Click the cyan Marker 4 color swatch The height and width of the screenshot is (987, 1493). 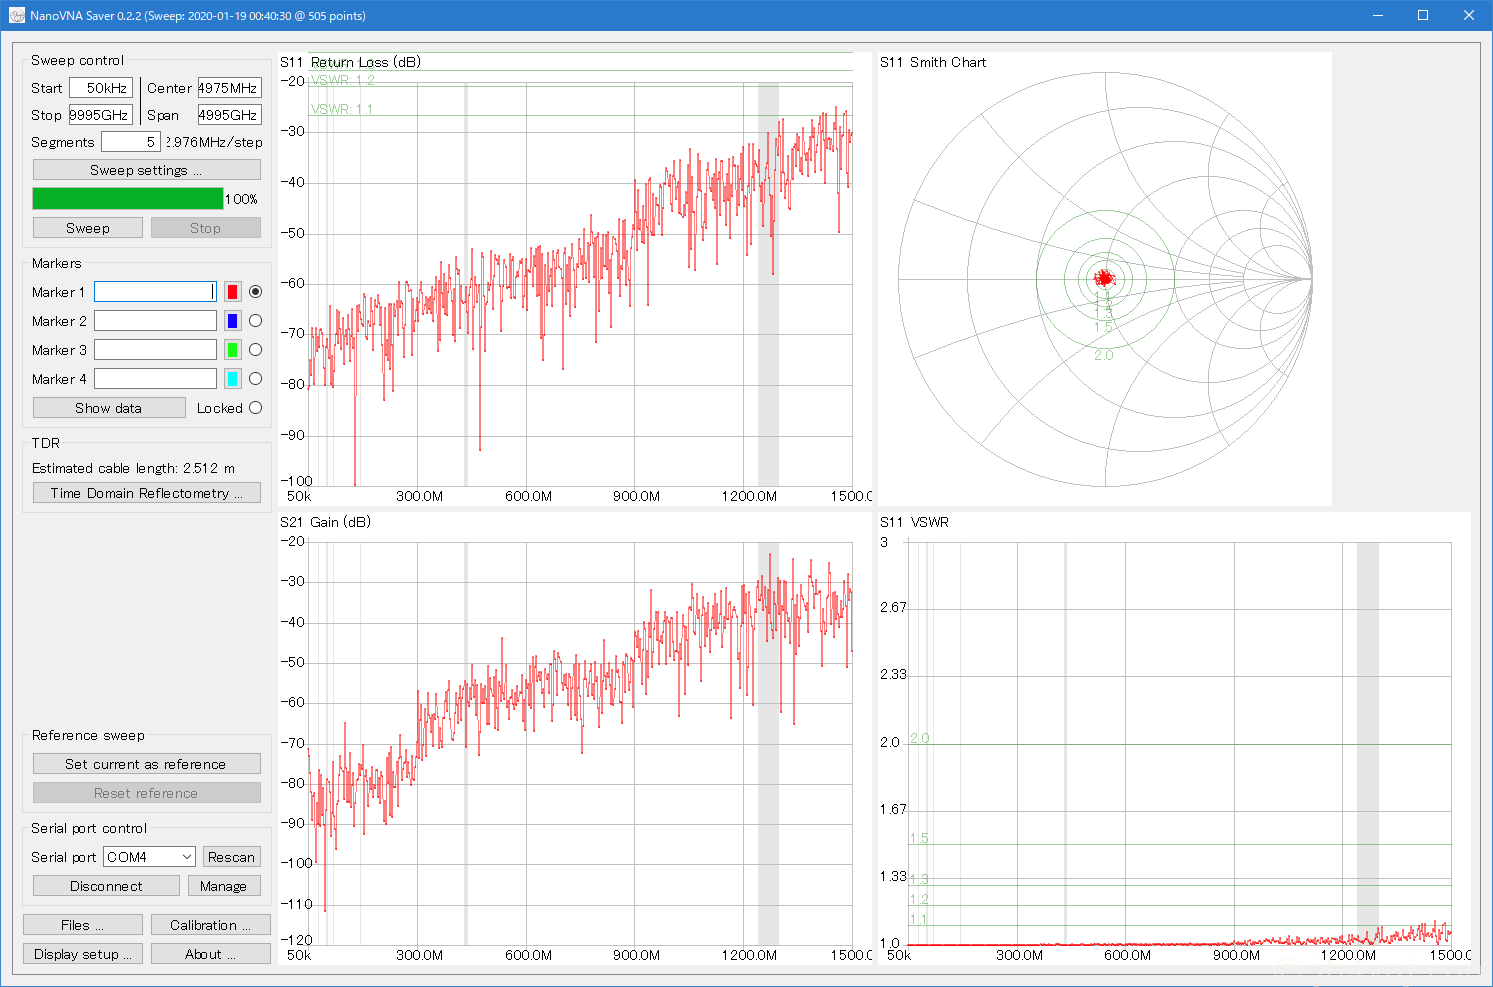pos(233,379)
